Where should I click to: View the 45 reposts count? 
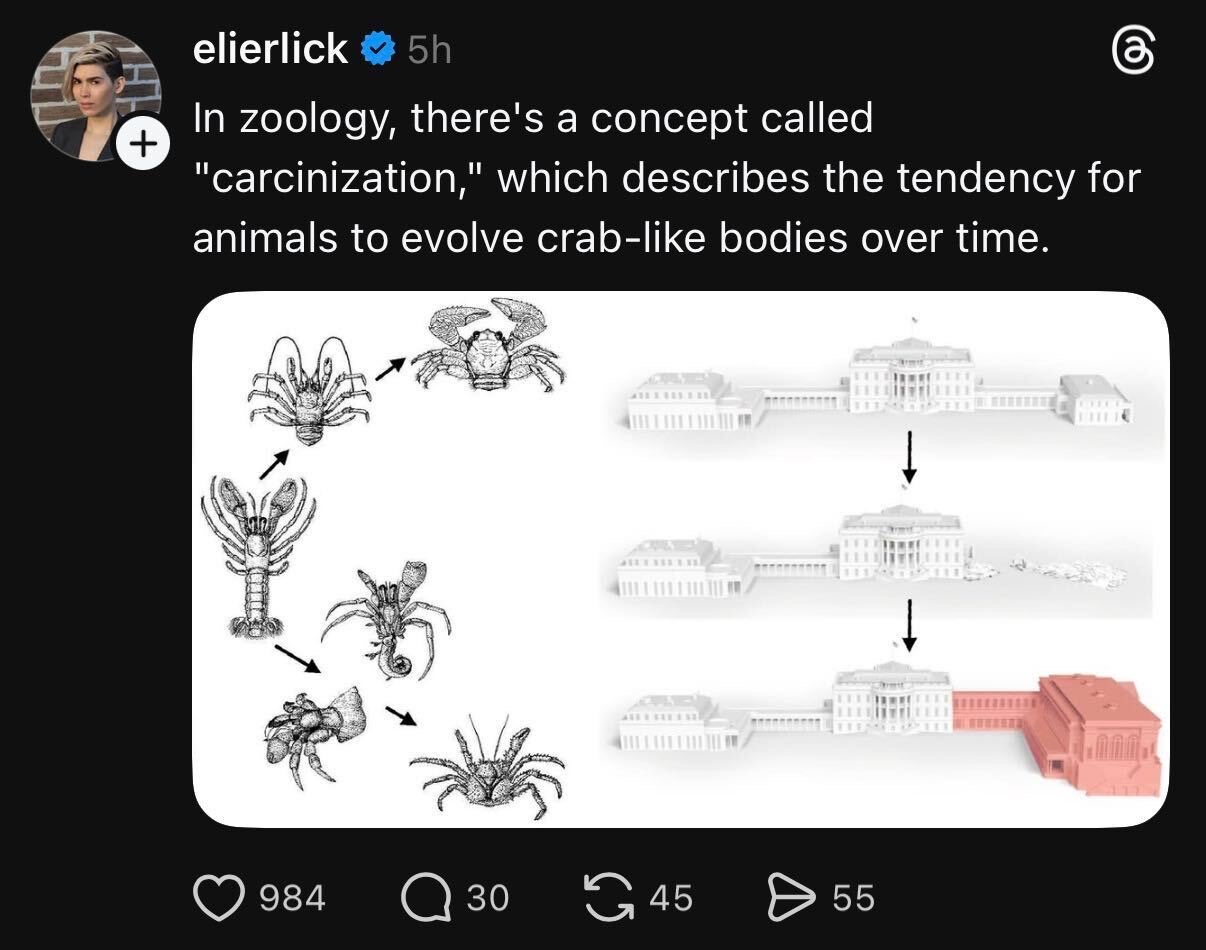tap(670, 897)
